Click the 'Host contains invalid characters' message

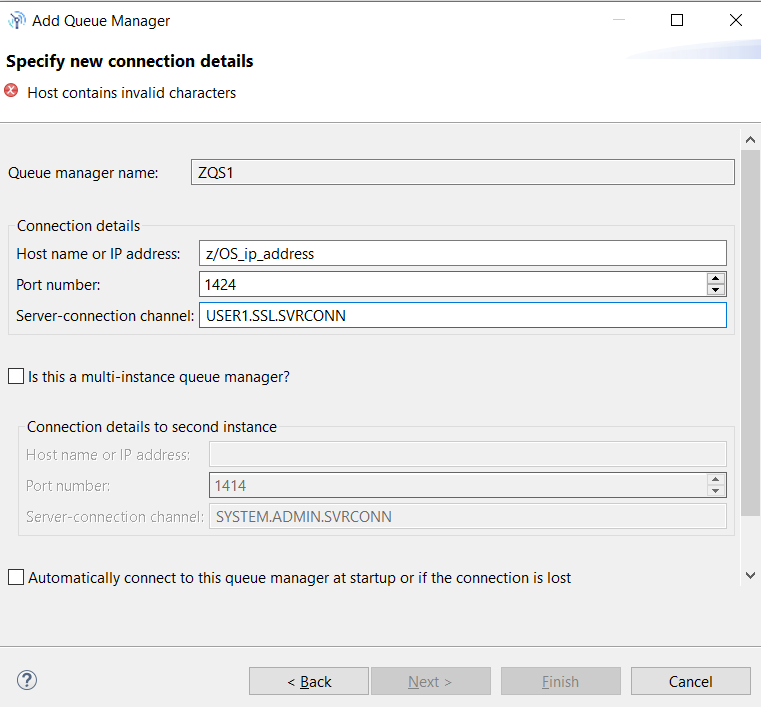132,93
